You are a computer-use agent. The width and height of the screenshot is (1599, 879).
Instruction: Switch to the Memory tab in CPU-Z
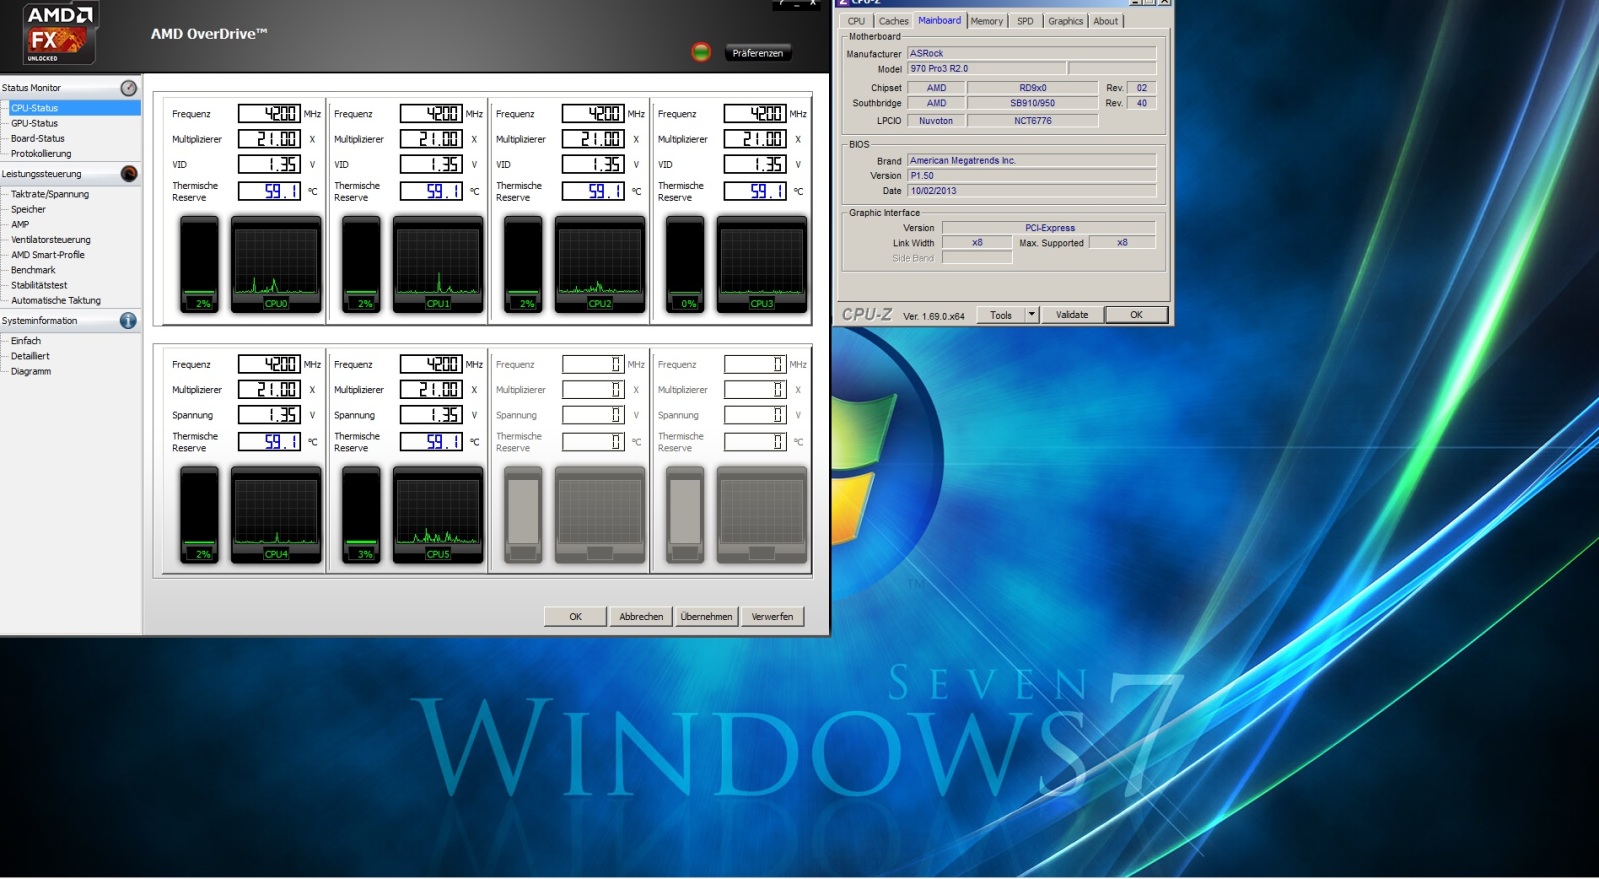tap(986, 21)
